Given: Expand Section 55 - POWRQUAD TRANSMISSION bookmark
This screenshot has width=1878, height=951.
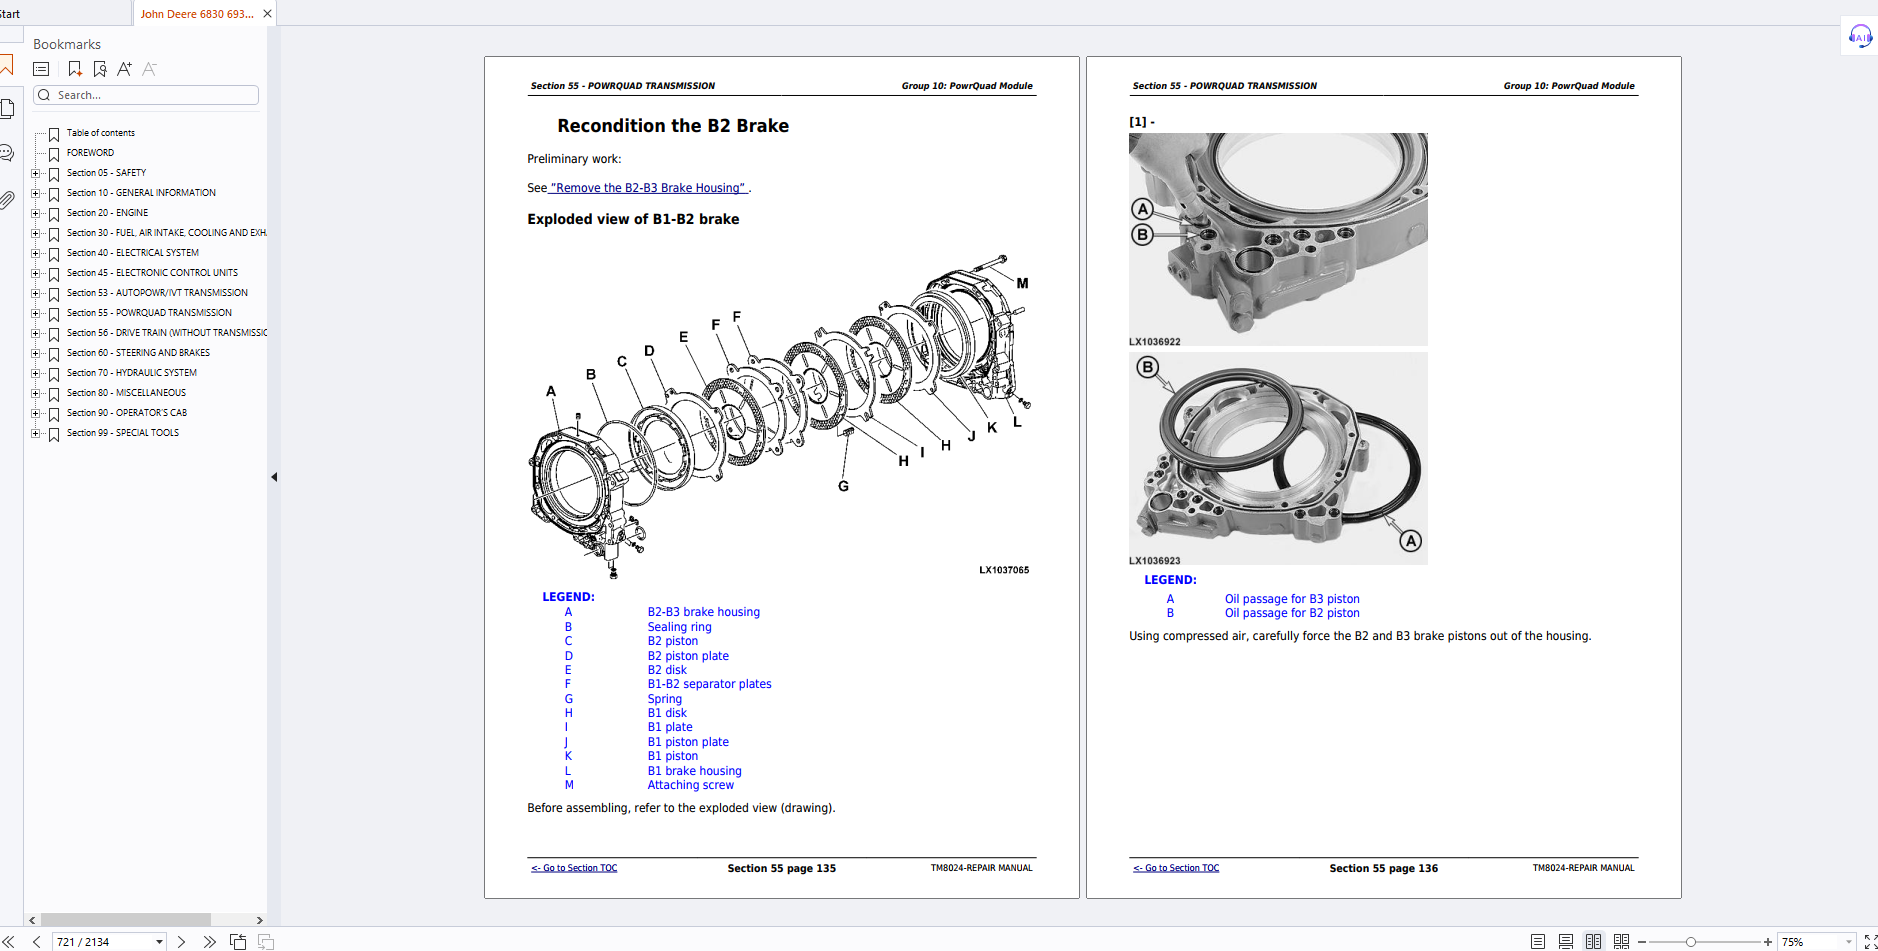Looking at the screenshot, I should tap(36, 313).
